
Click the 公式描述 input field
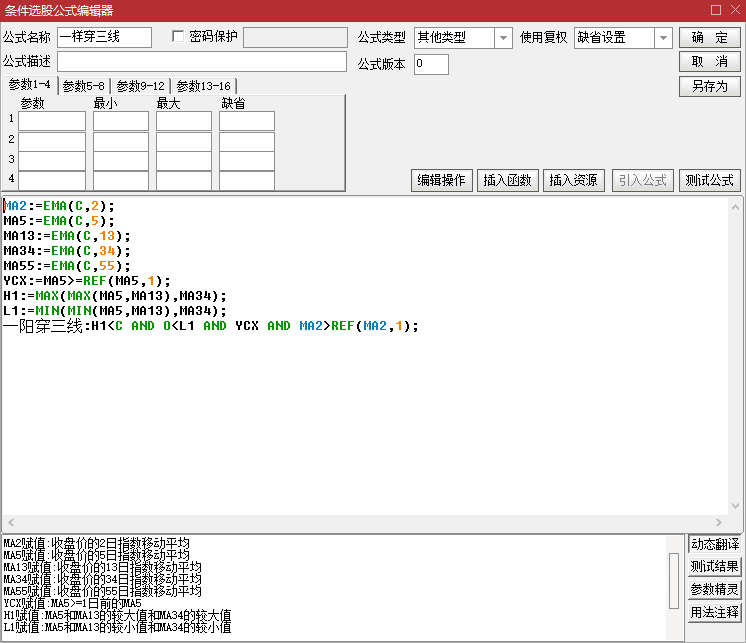202,61
